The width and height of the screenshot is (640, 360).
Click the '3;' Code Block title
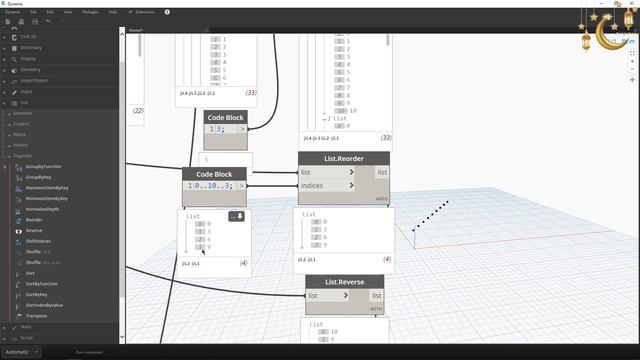click(x=225, y=117)
